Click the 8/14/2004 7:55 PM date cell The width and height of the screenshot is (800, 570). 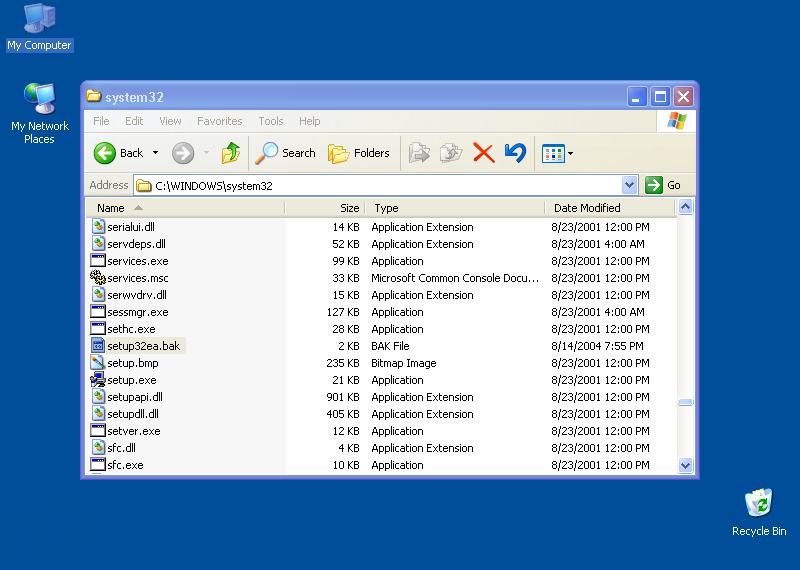(x=597, y=346)
